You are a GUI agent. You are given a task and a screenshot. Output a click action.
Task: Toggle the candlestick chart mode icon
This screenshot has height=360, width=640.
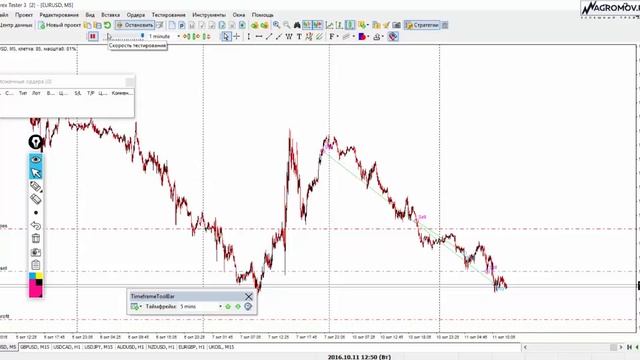coord(350,25)
